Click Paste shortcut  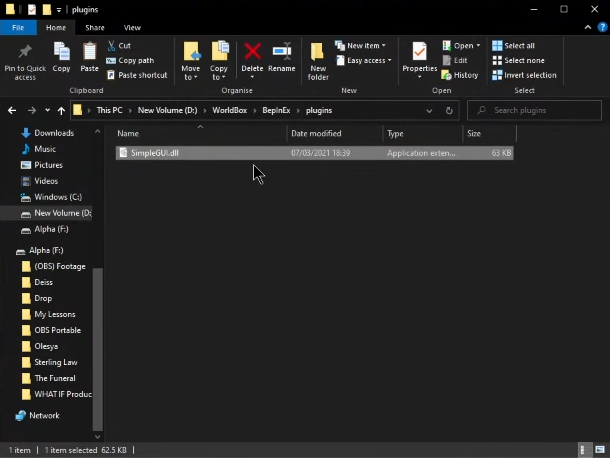point(137,75)
